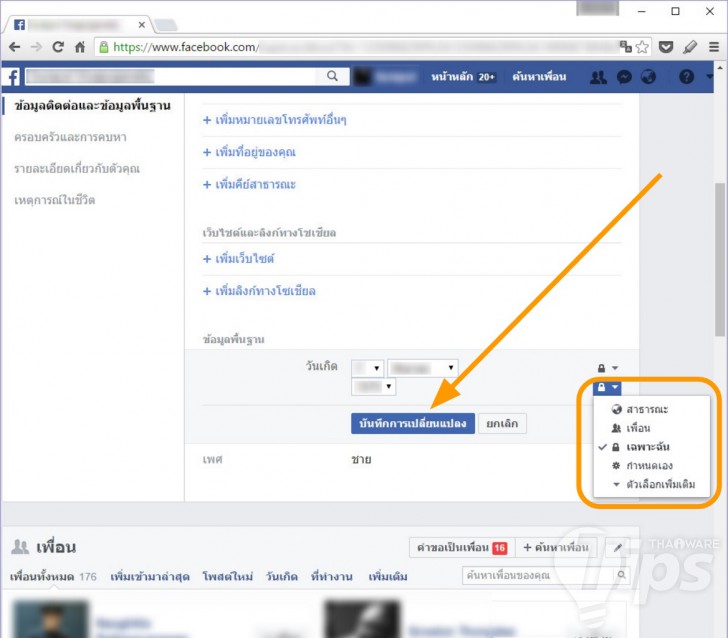
Task: Open เพิ่มเติม friends tab
Action: 388,577
